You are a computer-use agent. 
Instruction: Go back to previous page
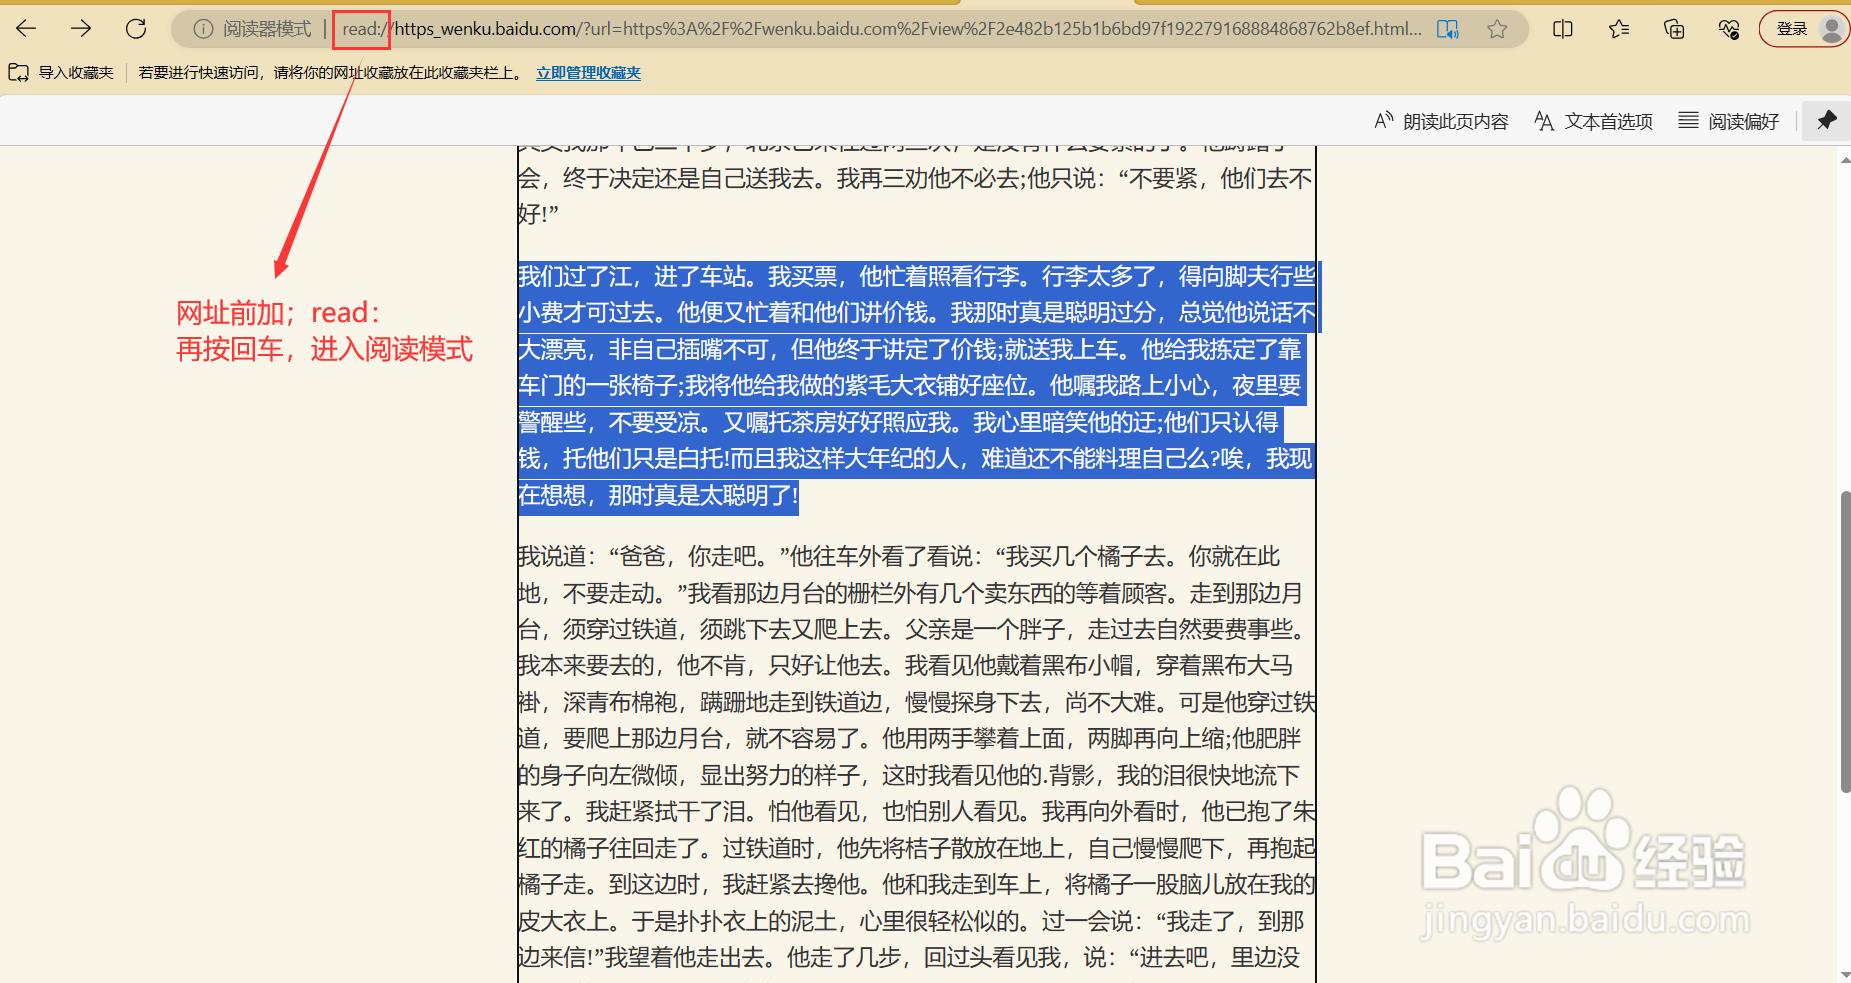(27, 29)
